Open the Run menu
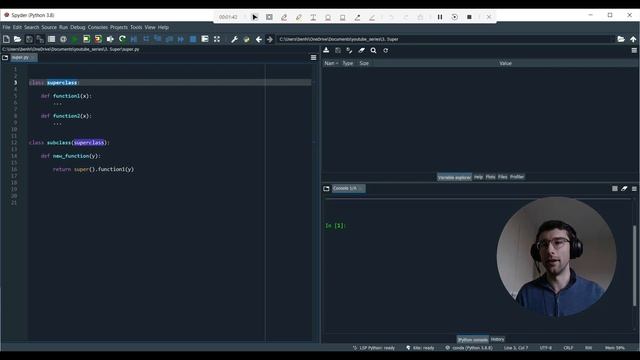Screen dimensions: 640x360 click(x=63, y=27)
